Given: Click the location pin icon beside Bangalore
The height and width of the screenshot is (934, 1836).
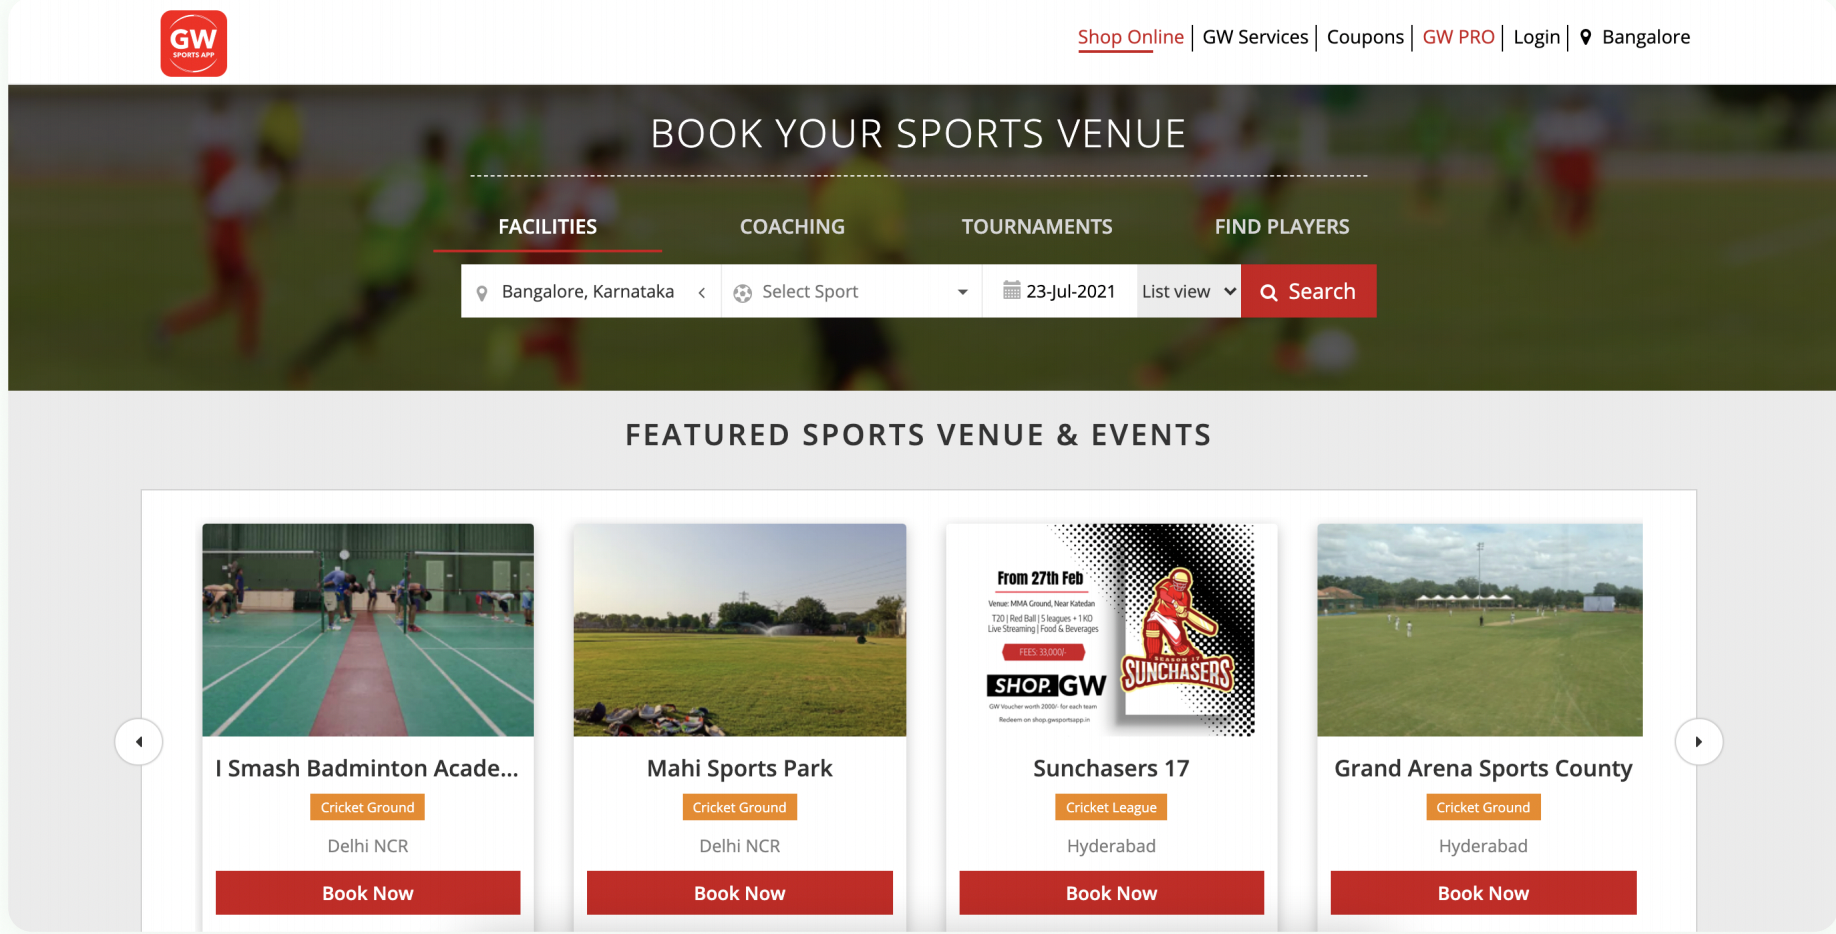Looking at the screenshot, I should point(1585,37).
